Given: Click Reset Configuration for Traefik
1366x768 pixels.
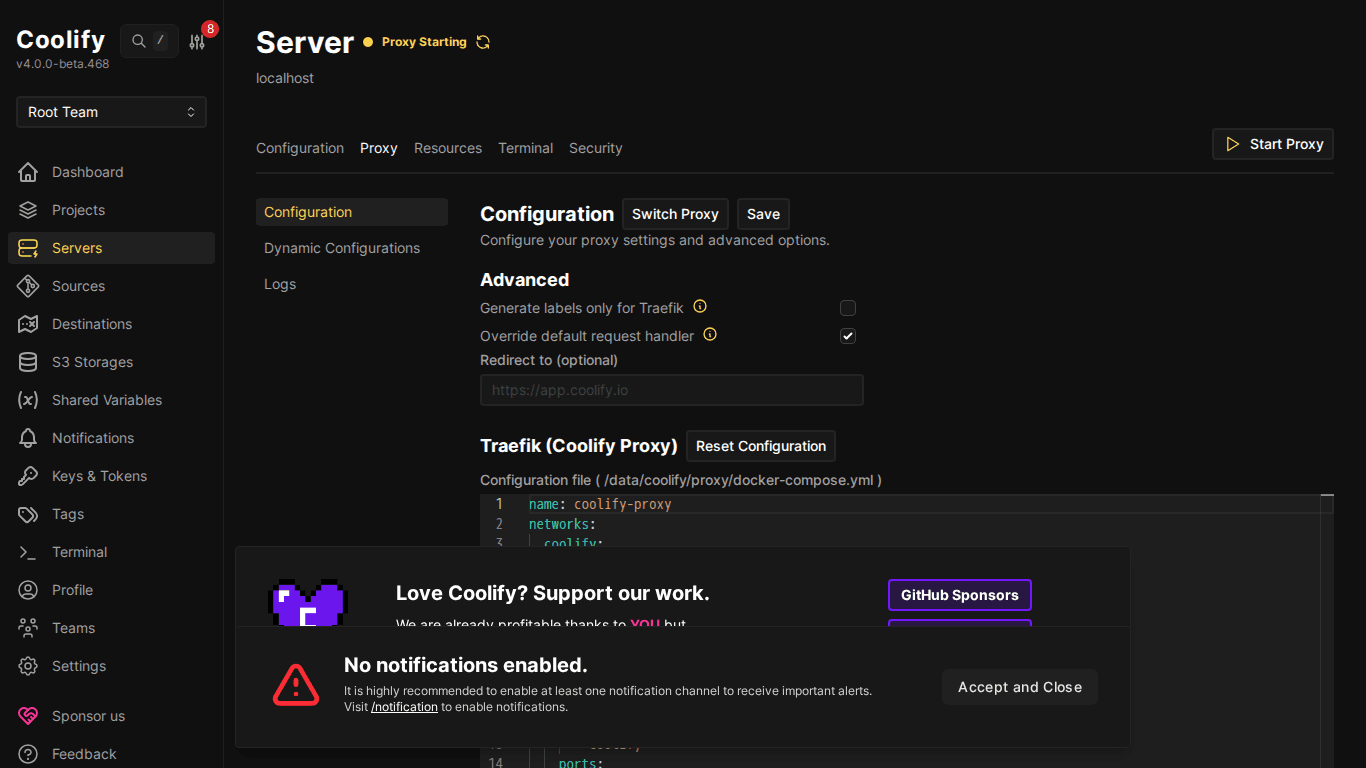Looking at the screenshot, I should point(760,446).
